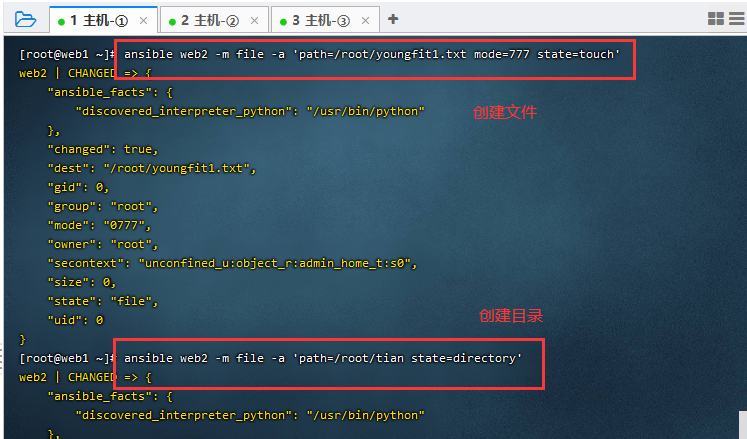This screenshot has width=747, height=439.
Task: Switch to tab 2 主机-②
Action: (x=214, y=20)
